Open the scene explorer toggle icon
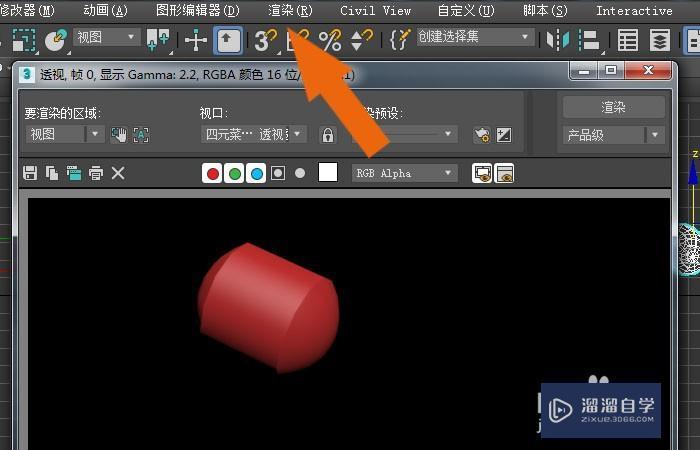Viewport: 700px width, 450px height. tap(628, 40)
